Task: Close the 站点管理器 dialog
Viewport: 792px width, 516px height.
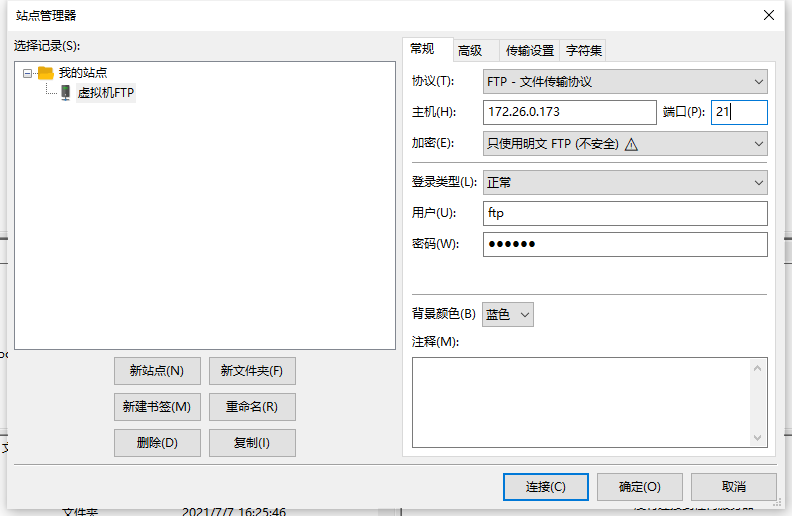Action: (x=769, y=15)
